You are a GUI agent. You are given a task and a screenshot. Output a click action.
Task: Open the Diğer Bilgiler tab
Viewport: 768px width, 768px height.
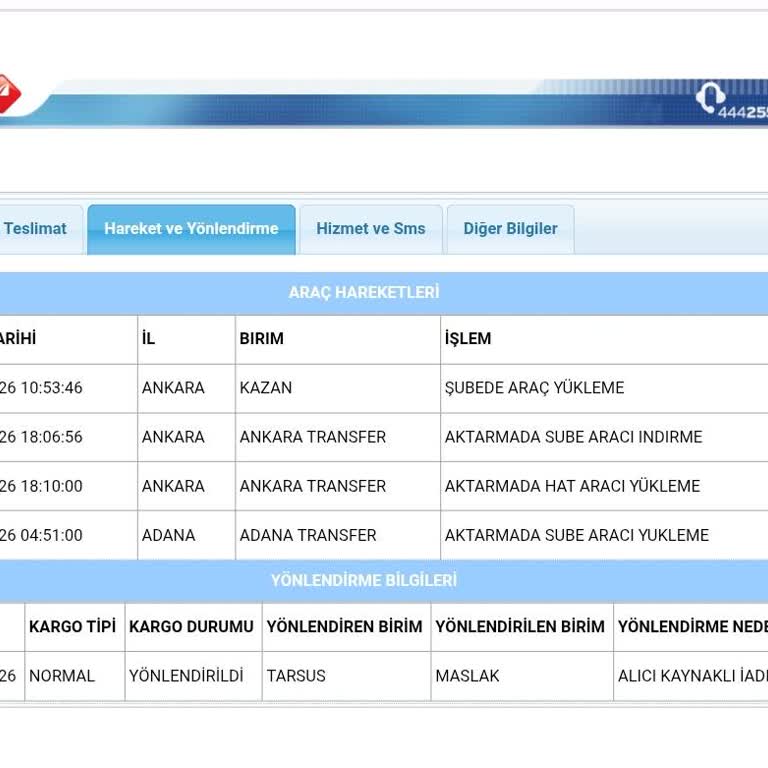[510, 229]
